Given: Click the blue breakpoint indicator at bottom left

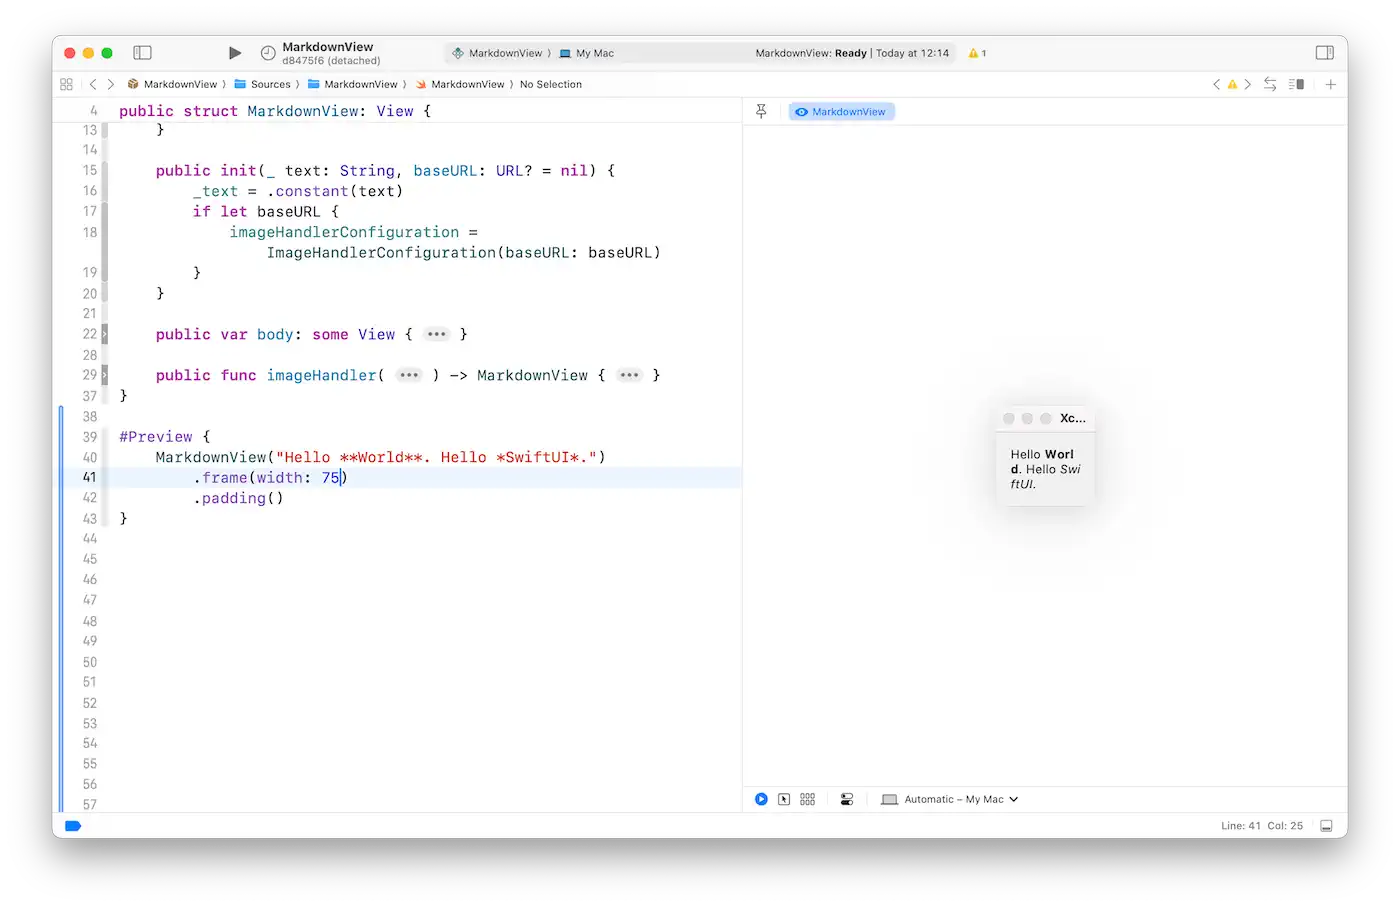Looking at the screenshot, I should pos(72,826).
